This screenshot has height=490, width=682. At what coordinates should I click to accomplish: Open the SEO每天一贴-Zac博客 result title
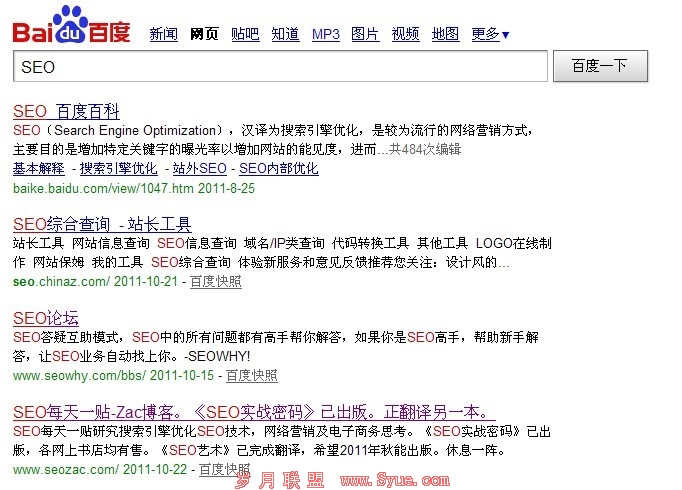click(x=254, y=412)
